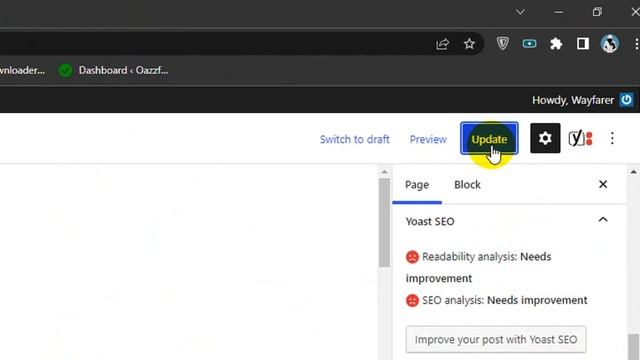Toggle the browser side panel icon
Screen dimensions: 640x360
pos(582,44)
